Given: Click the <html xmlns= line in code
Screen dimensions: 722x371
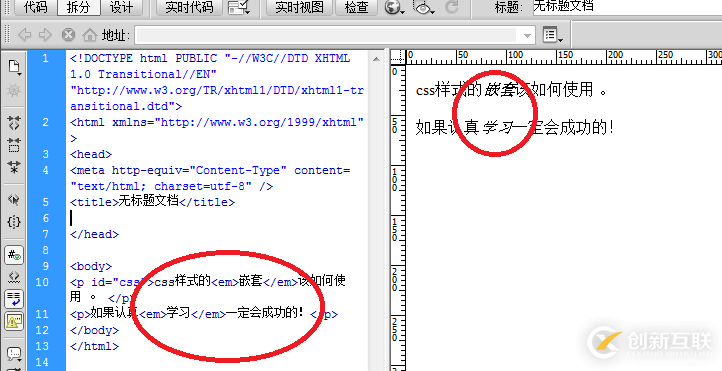Looking at the screenshot, I should tap(217, 122).
